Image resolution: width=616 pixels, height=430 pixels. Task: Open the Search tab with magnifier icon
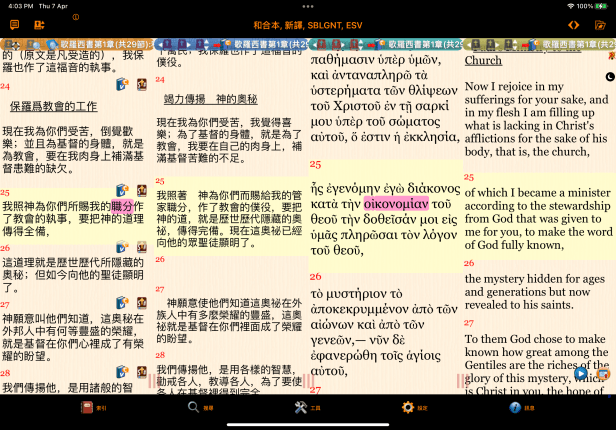tap(194, 408)
